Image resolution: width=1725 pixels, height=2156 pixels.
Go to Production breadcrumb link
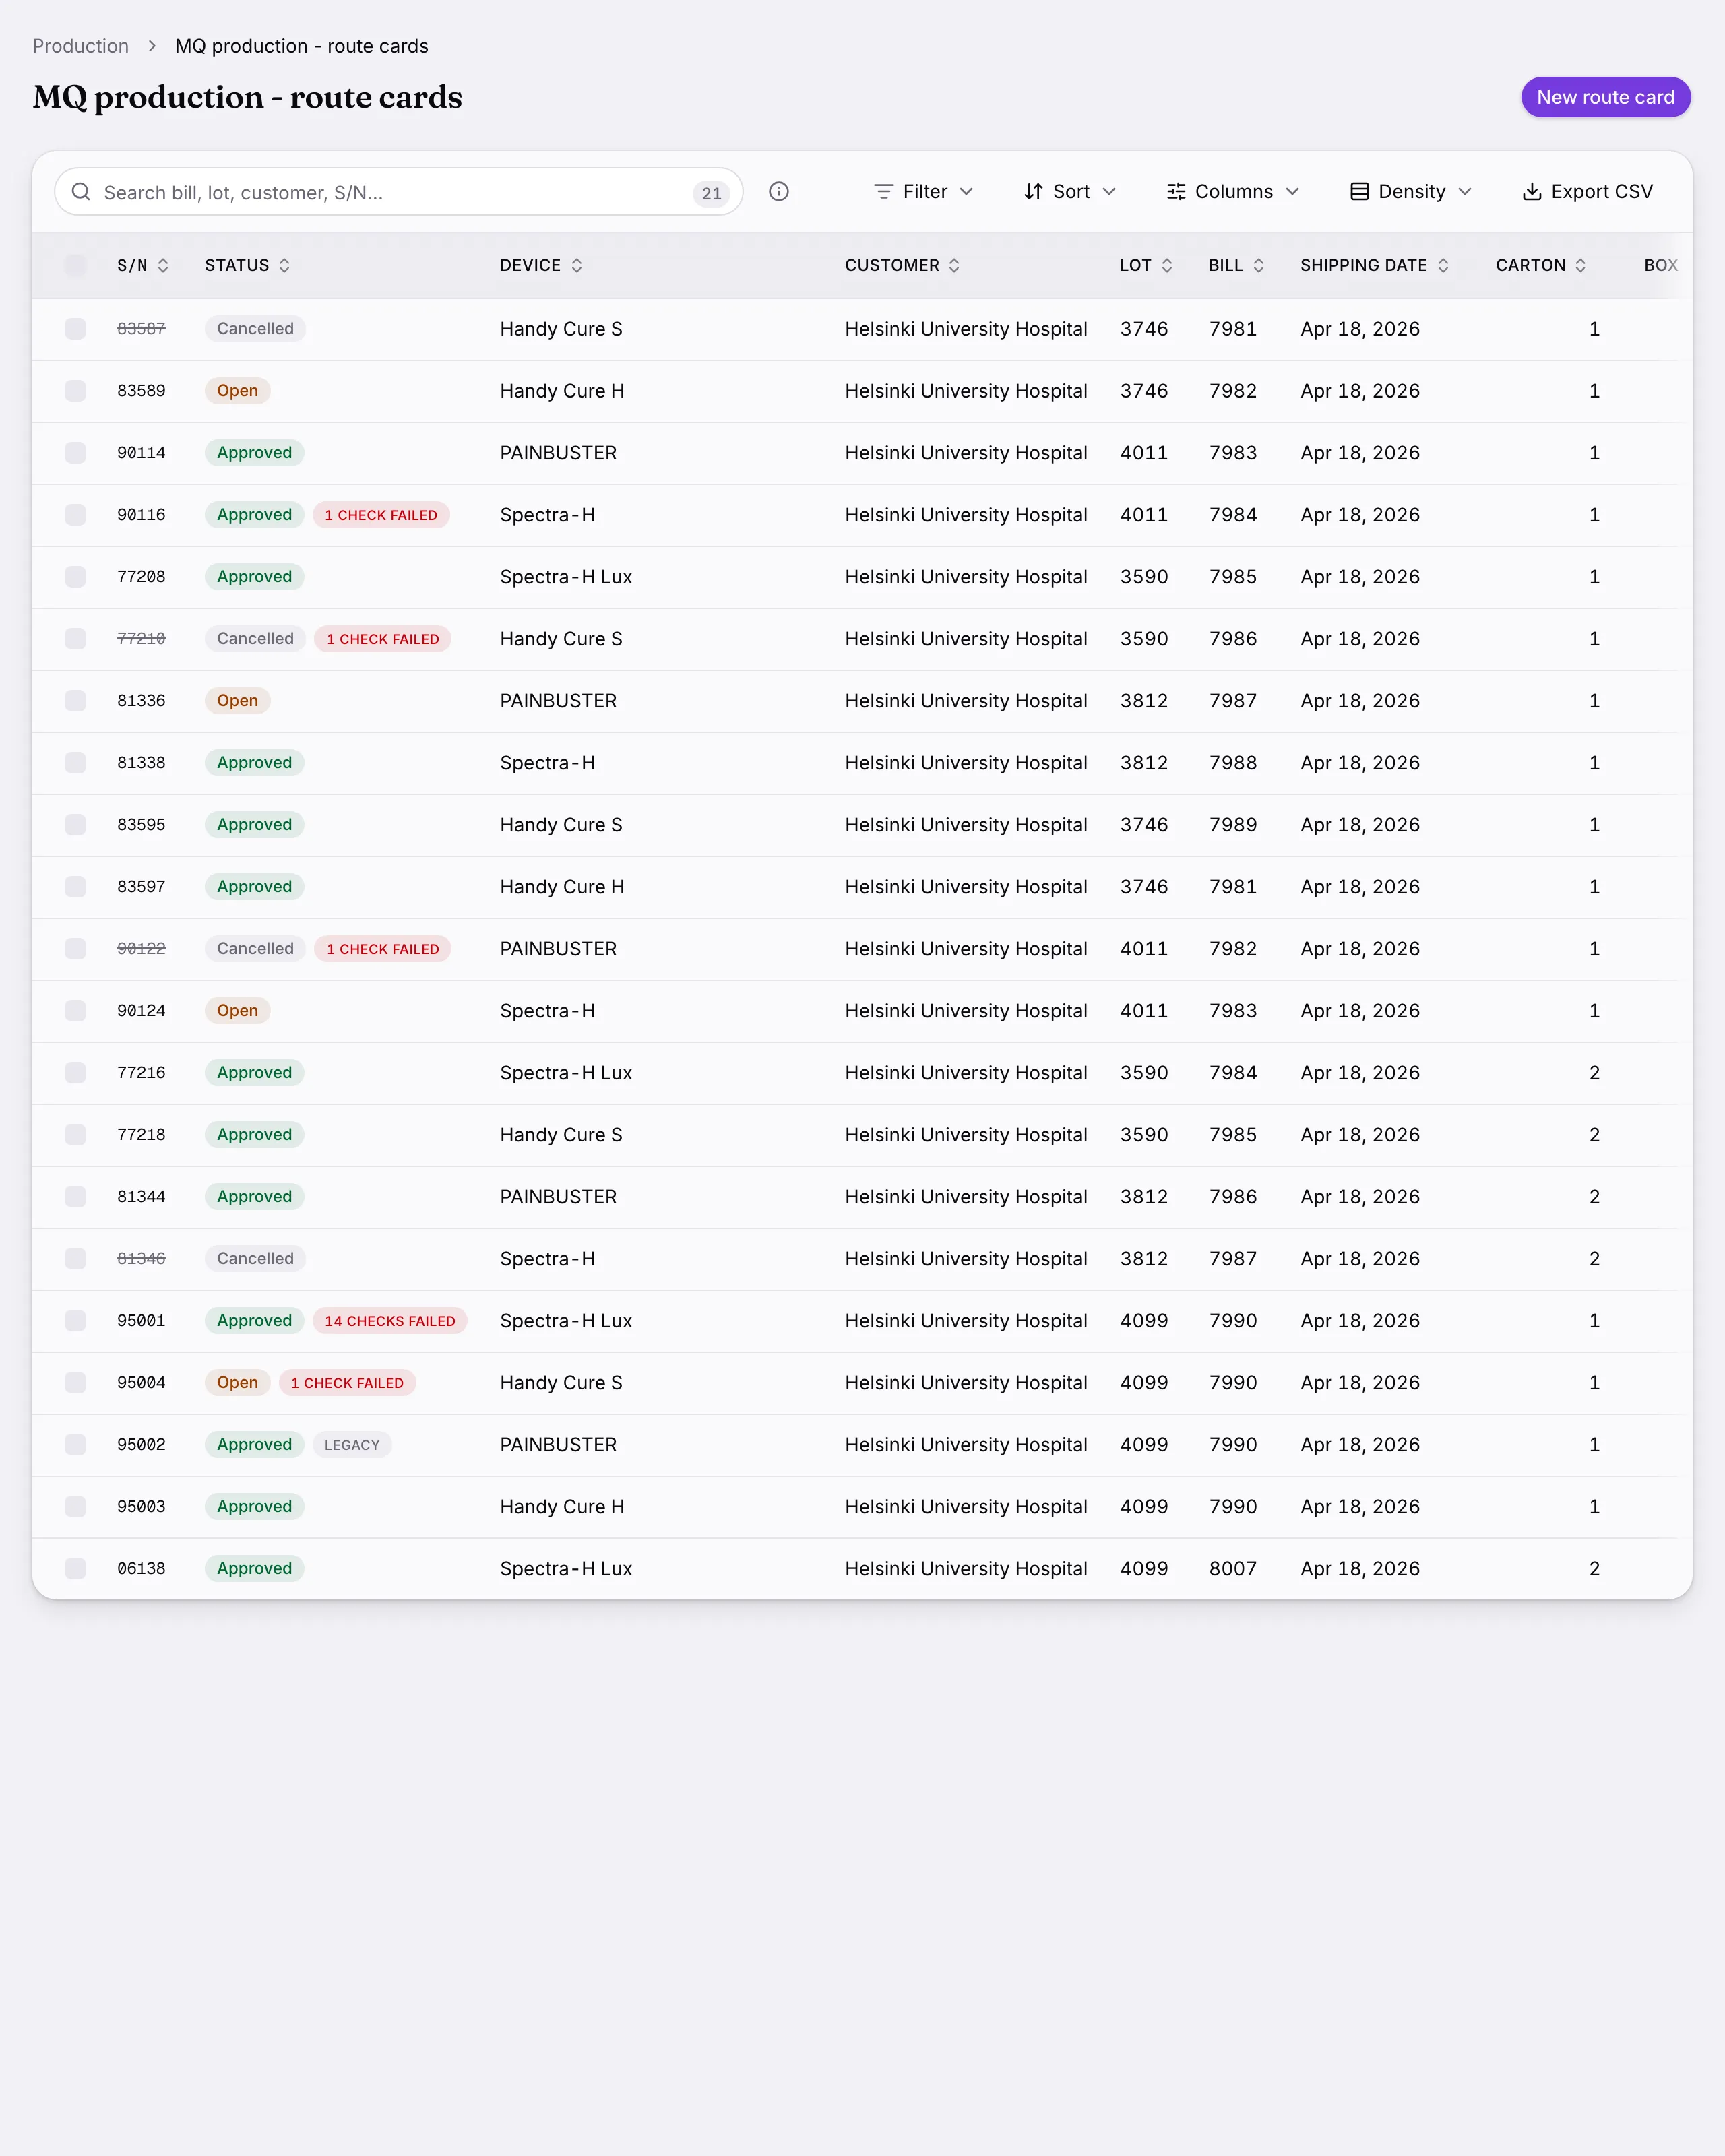[81, 46]
